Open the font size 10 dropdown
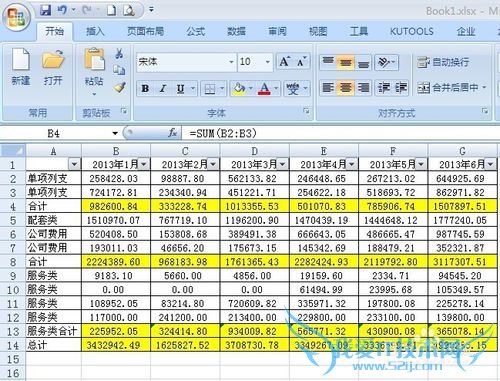The width and height of the screenshot is (500, 381). 267,62
